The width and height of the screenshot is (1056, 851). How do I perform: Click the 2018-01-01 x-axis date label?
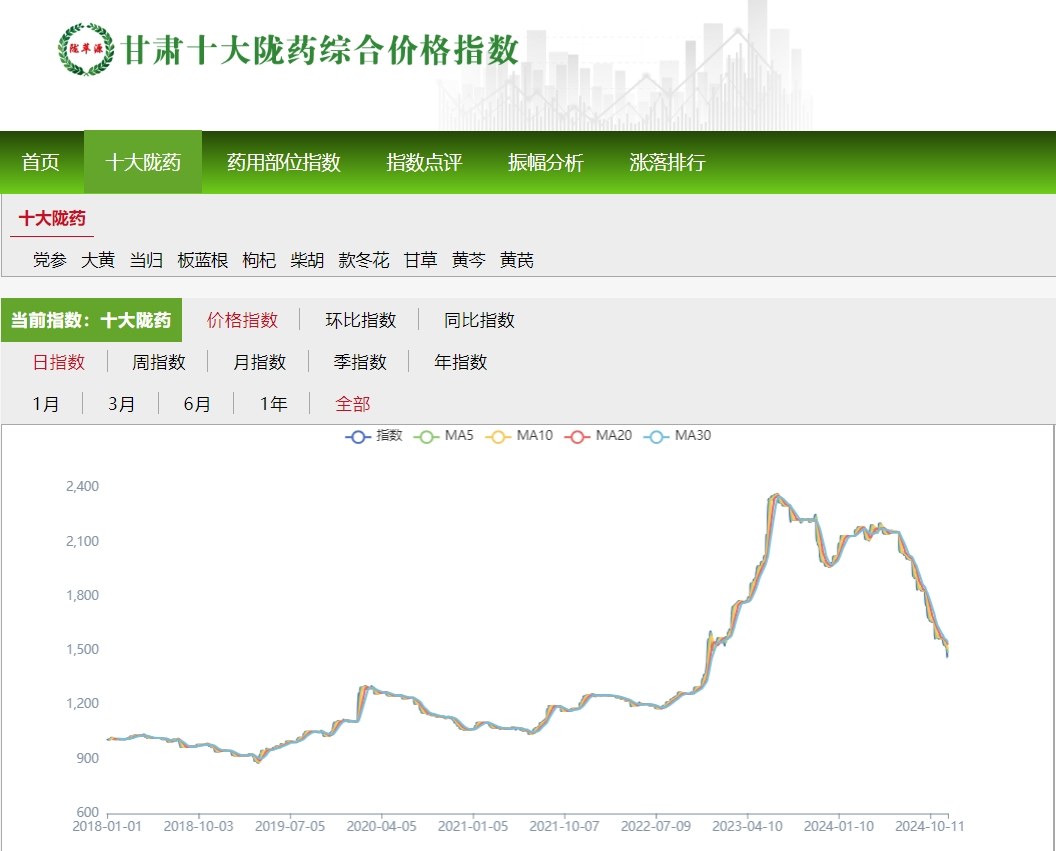(107, 826)
